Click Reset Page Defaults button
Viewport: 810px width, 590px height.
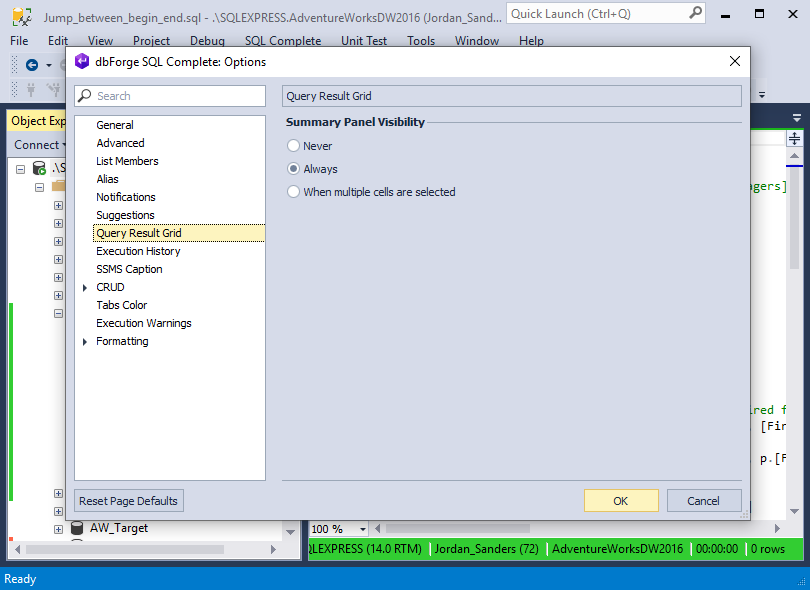click(129, 501)
